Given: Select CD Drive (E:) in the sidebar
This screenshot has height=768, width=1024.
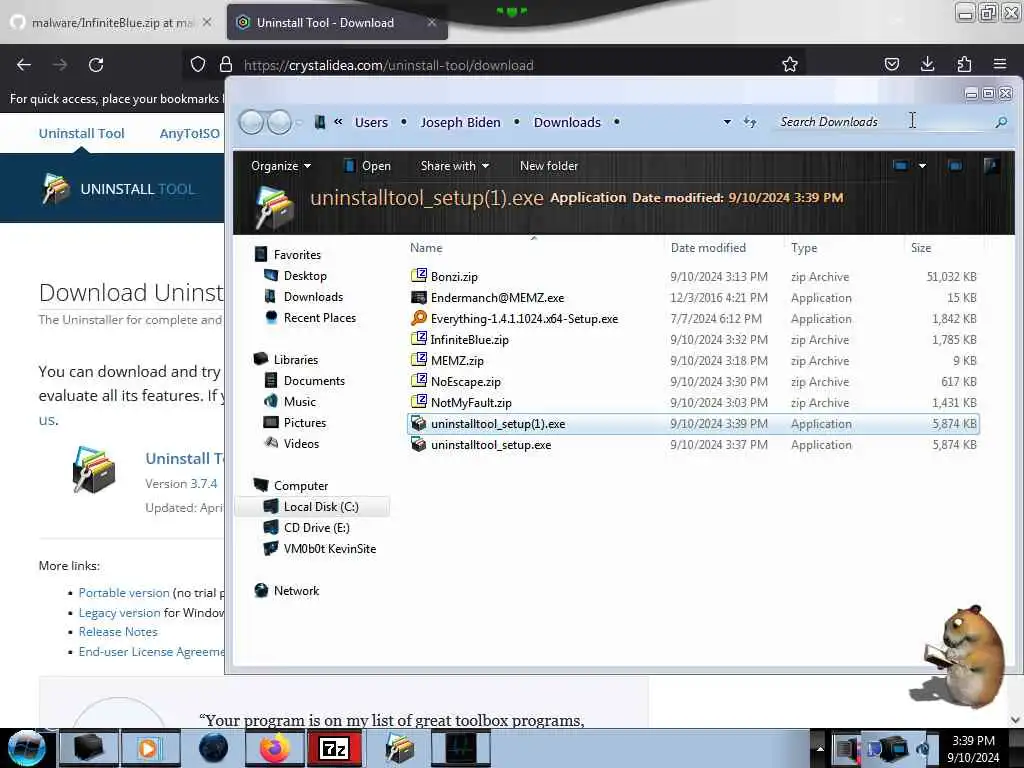Looking at the screenshot, I should tap(316, 528).
